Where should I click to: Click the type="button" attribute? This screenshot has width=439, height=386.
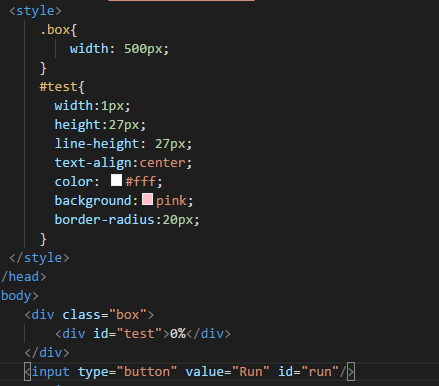click(x=127, y=372)
